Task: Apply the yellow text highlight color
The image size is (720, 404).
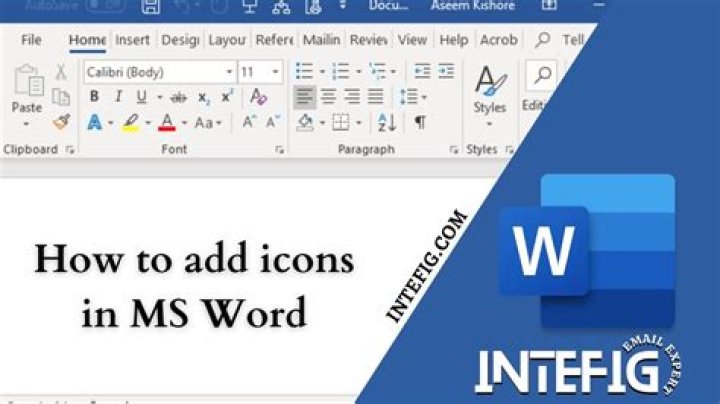Action: click(129, 123)
